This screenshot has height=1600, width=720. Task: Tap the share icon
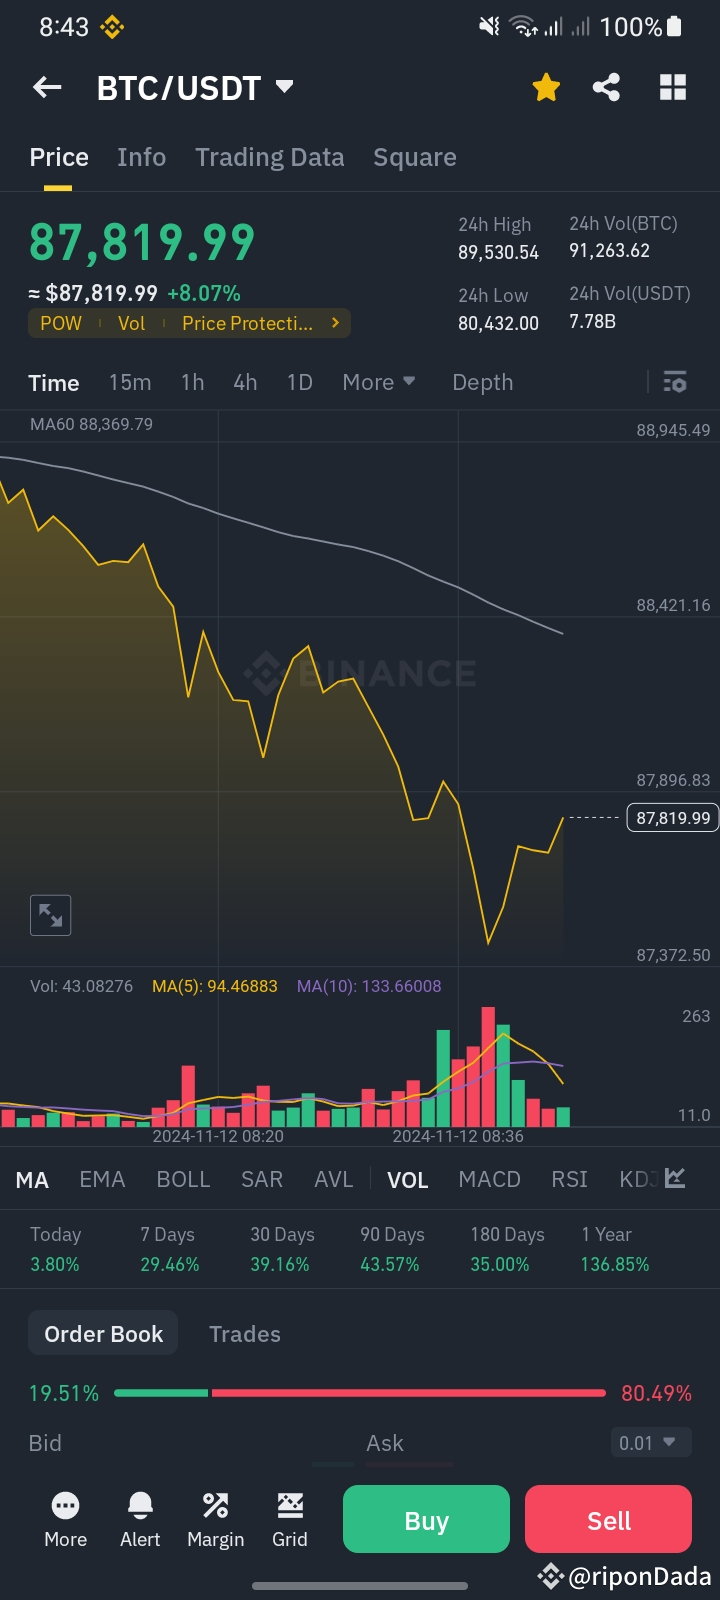coord(606,88)
